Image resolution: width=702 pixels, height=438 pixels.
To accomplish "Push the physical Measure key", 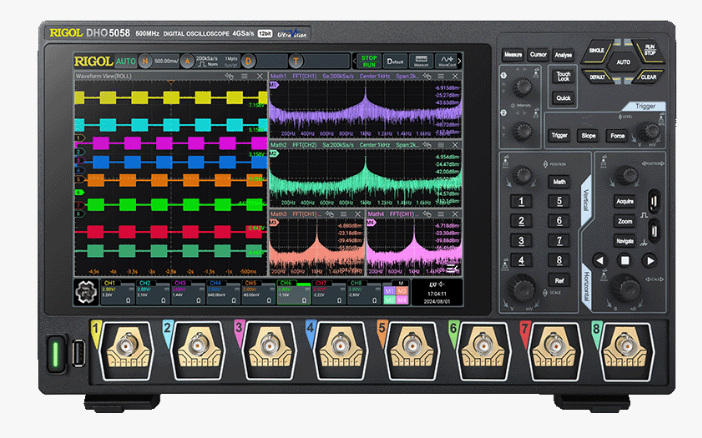I will click(513, 55).
